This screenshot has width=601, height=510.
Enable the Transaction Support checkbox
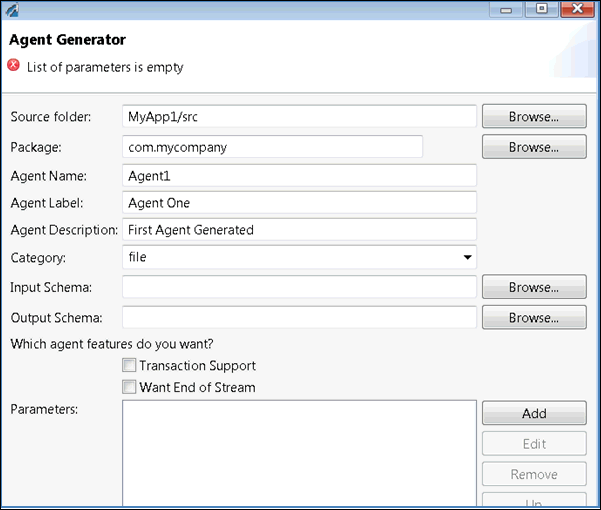point(128,366)
